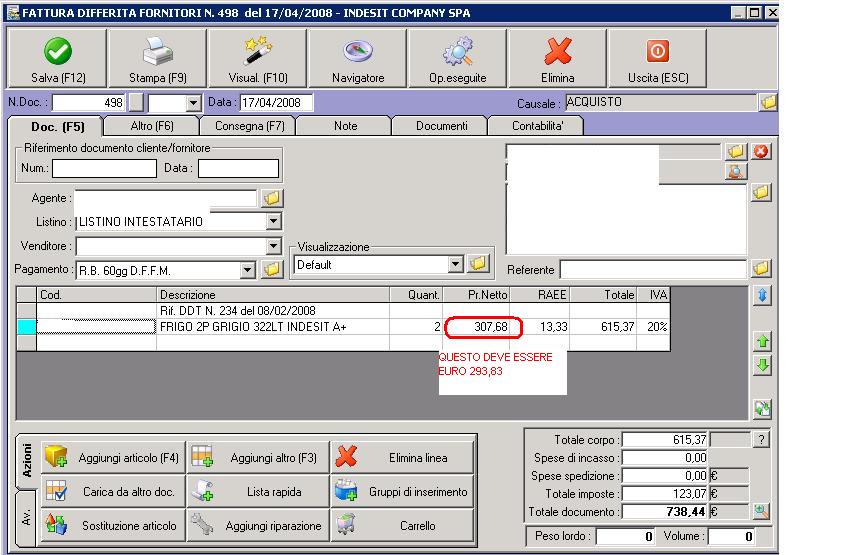Switch to Doc. (F5) tab
The width and height of the screenshot is (863, 555).
click(x=57, y=127)
